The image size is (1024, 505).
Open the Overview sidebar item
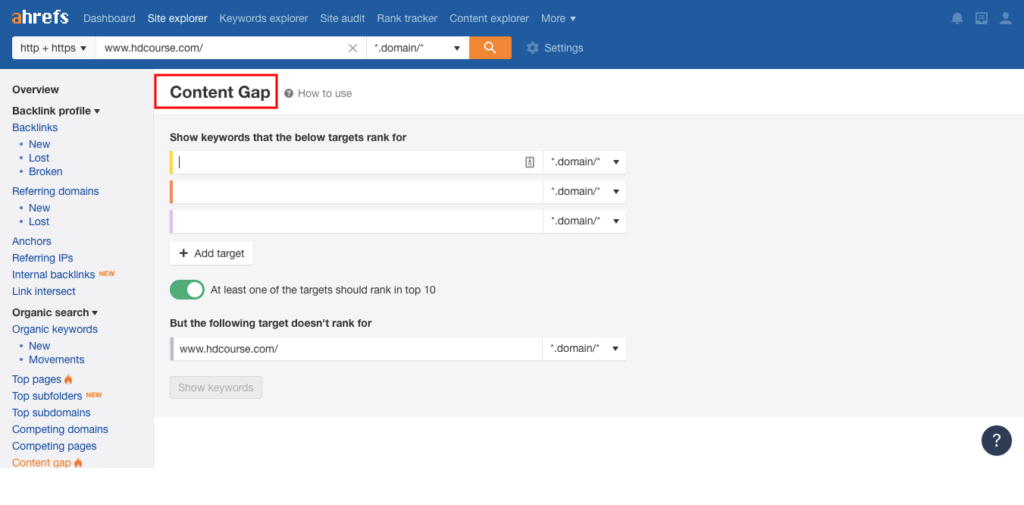[35, 90]
